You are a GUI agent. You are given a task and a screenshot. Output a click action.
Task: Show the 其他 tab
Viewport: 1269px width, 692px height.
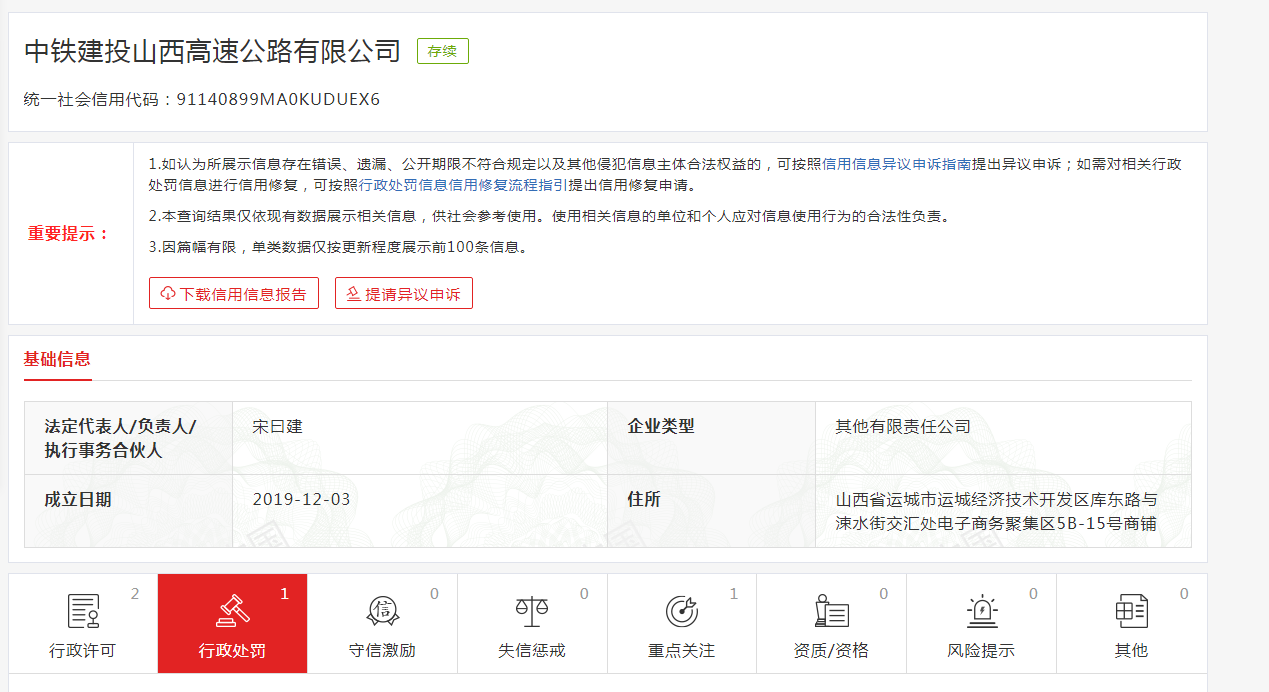(1132, 623)
